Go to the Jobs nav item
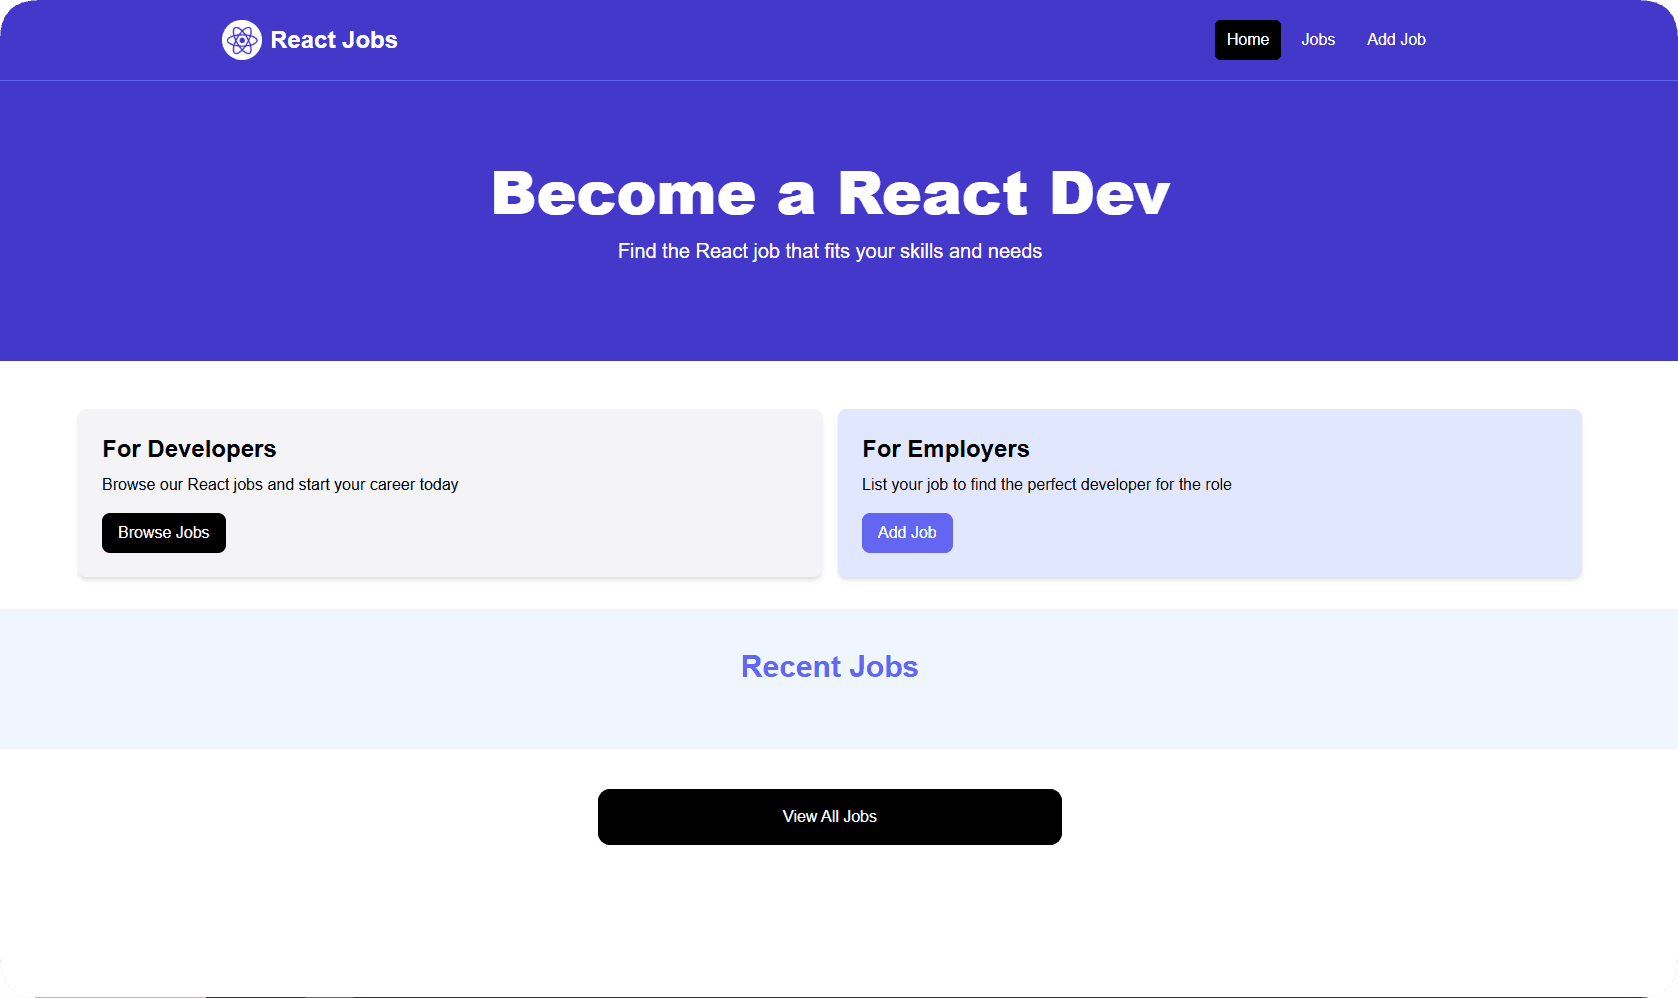This screenshot has width=1678, height=998. pyautogui.click(x=1318, y=40)
